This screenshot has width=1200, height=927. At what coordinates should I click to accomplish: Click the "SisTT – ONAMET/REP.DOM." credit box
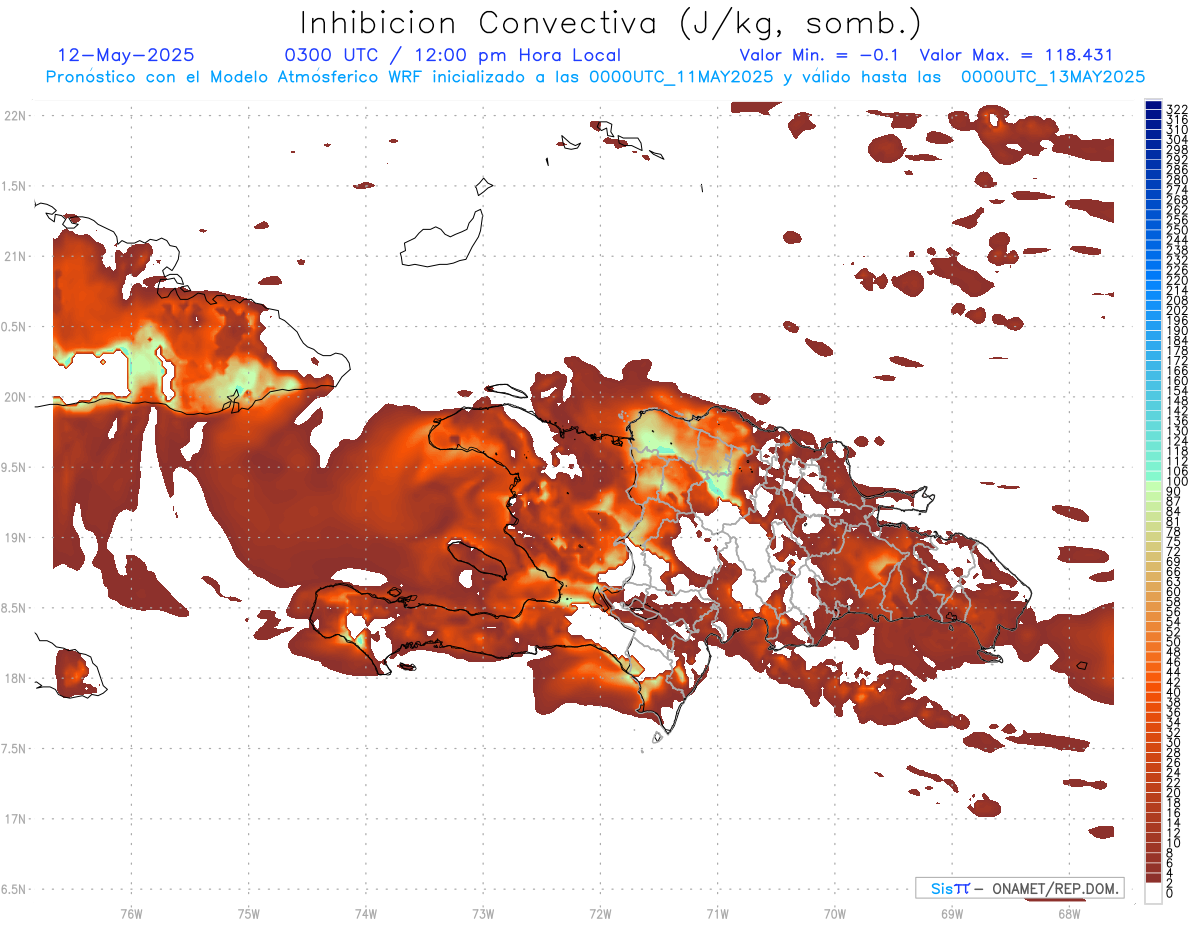[x=1019, y=888]
